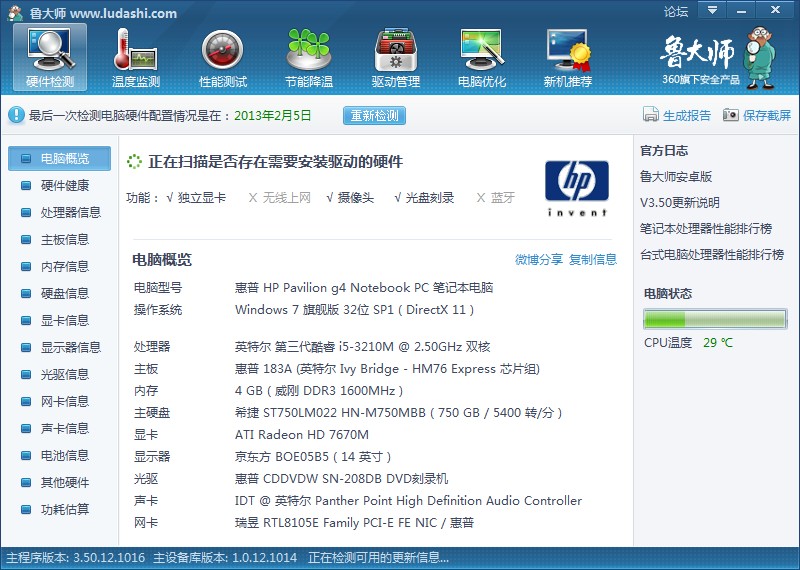This screenshot has height=570, width=800.
Task: Click 复制信息 to copy info
Action: 593,260
